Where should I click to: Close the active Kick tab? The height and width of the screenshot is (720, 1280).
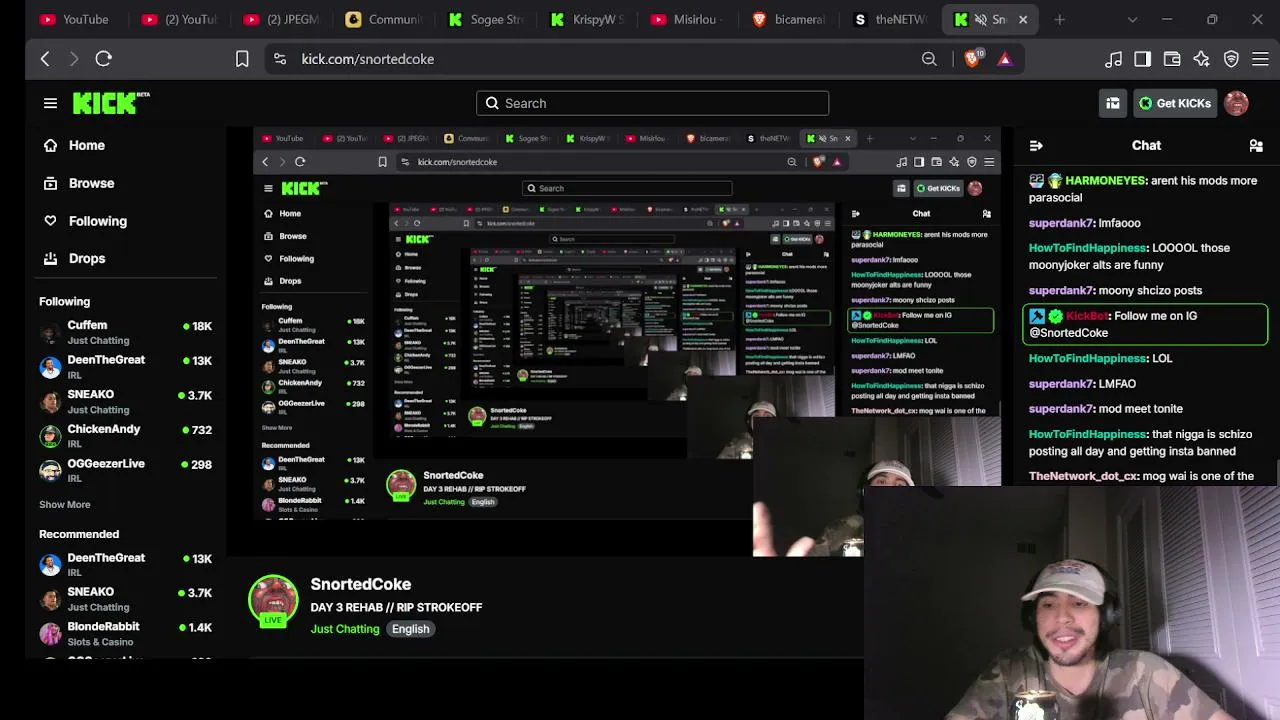[1023, 19]
